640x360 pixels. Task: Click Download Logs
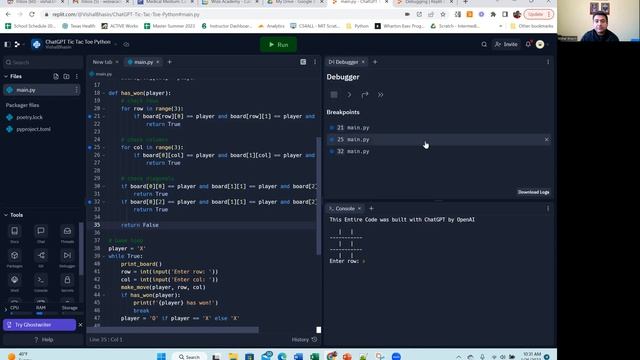[533, 192]
